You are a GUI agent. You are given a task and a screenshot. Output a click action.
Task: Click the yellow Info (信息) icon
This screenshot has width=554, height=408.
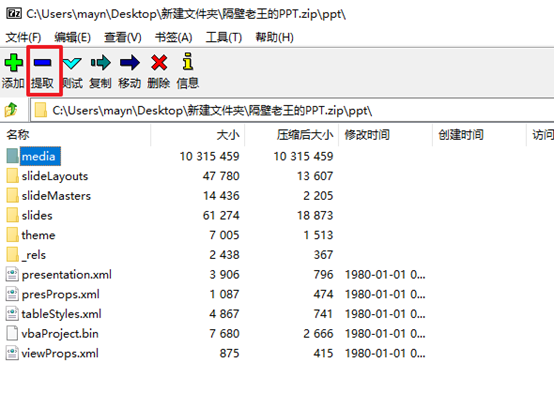(188, 61)
